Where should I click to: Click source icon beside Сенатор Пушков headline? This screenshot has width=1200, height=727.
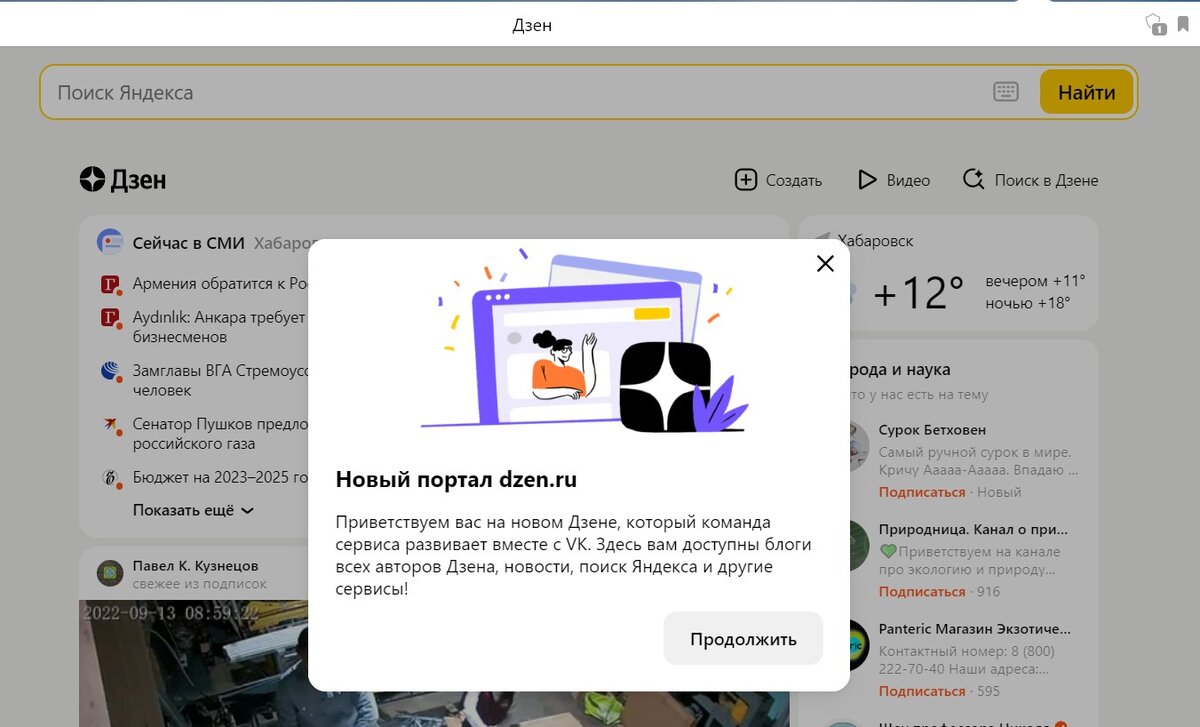point(110,425)
